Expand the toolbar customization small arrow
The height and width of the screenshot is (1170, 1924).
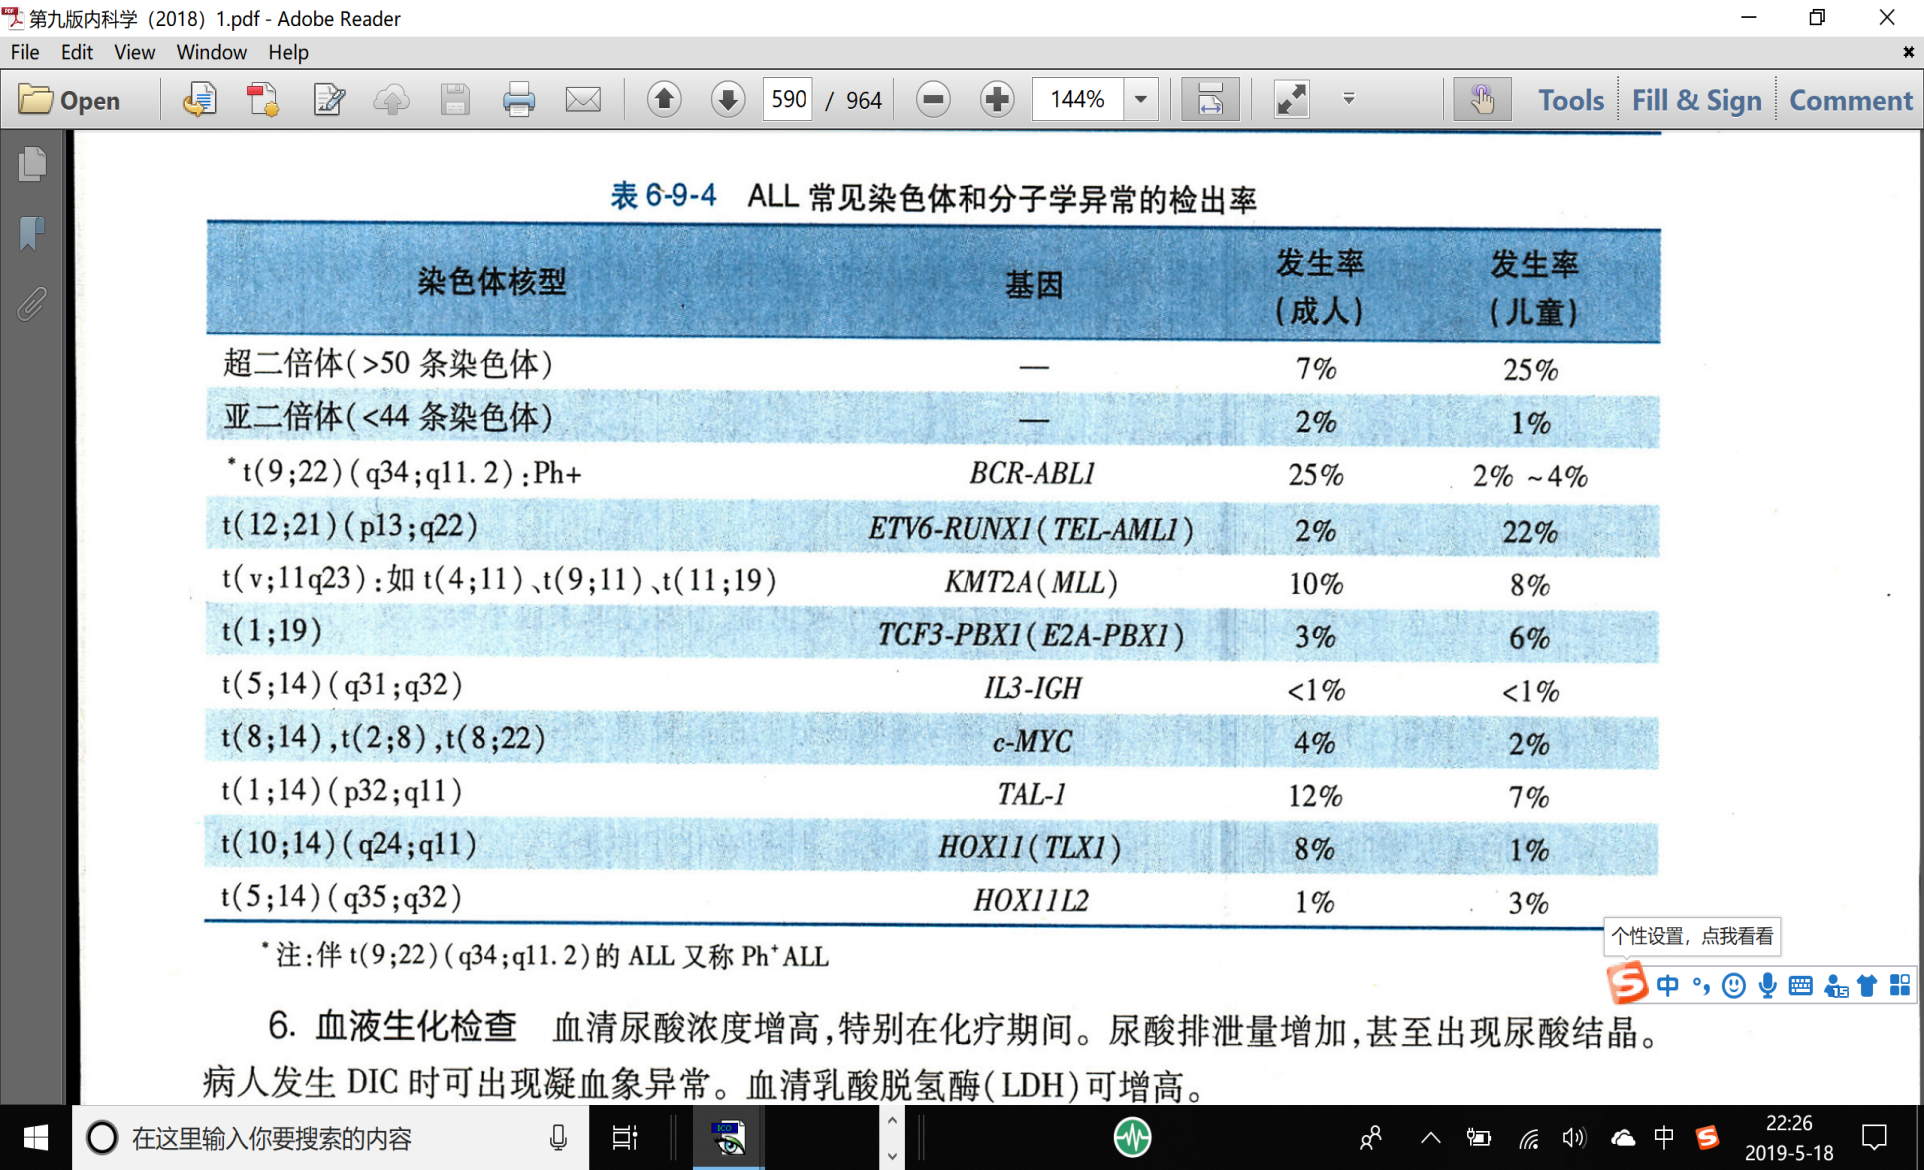pos(1349,98)
